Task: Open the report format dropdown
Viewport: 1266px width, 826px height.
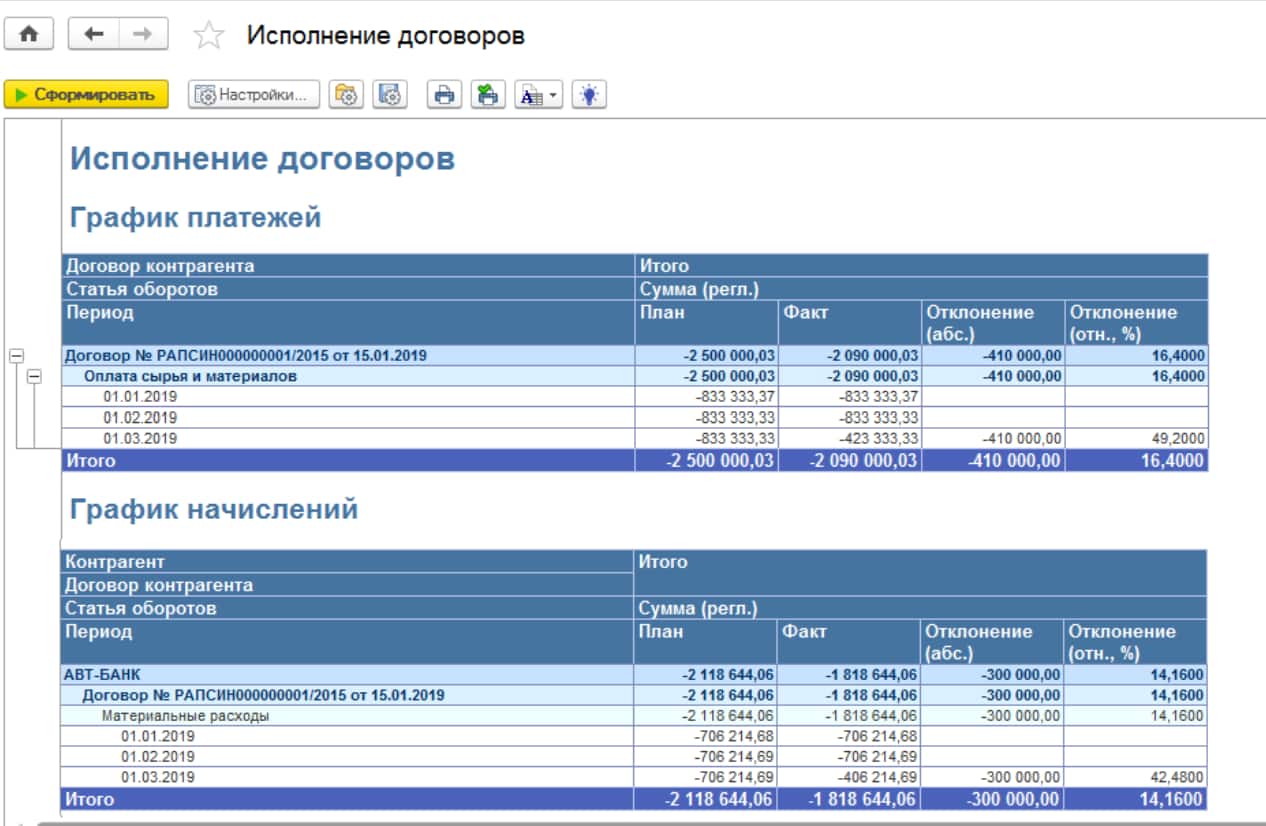Action: 539,95
